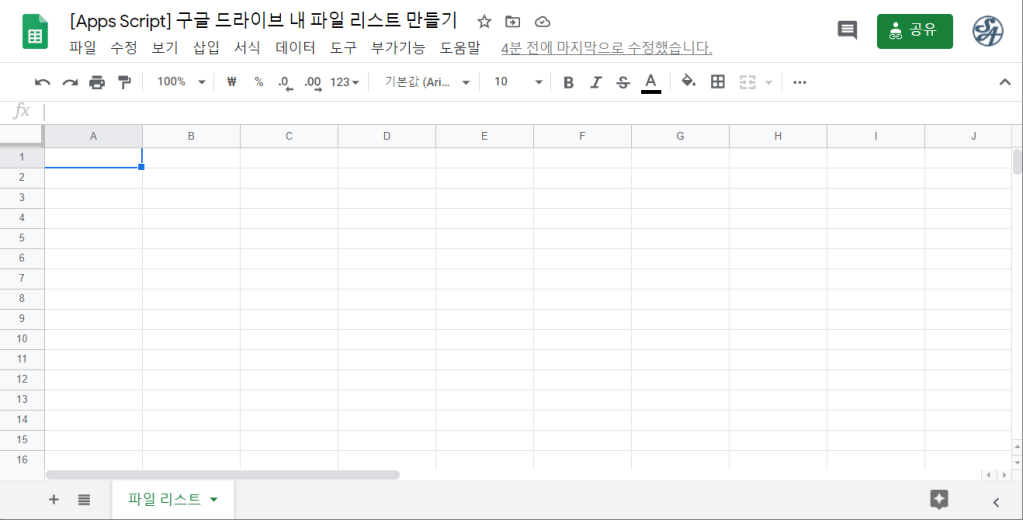The width and height of the screenshot is (1023, 520).
Task: Open the cell borders tool
Action: click(x=717, y=82)
